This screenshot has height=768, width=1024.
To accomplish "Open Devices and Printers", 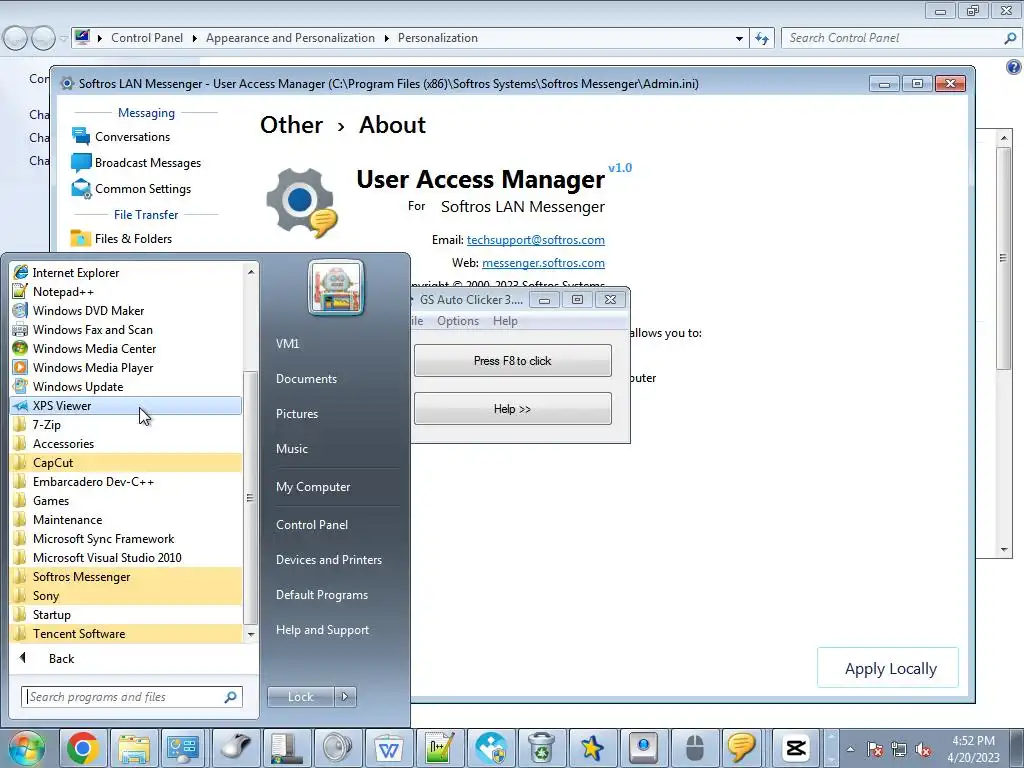I will 328,560.
